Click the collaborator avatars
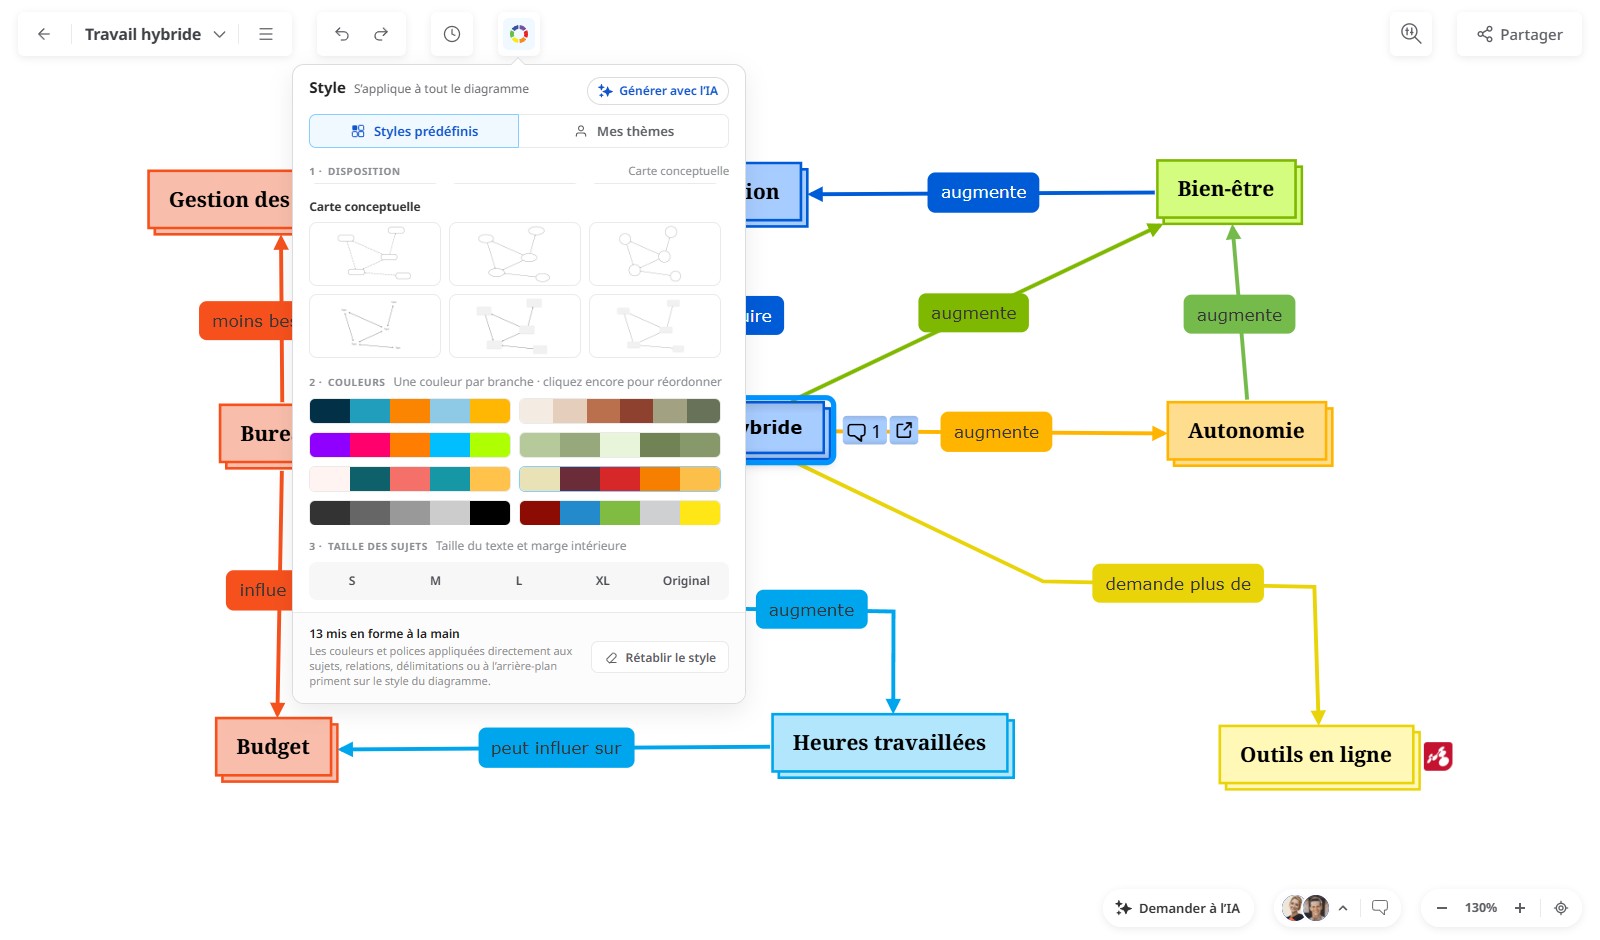This screenshot has width=1600, height=940. click(x=1305, y=908)
